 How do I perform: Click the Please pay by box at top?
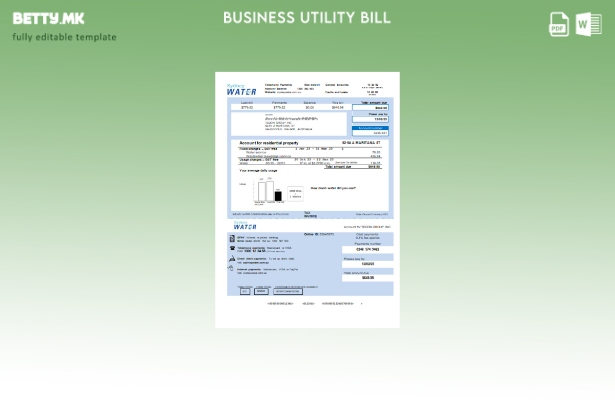(x=371, y=117)
